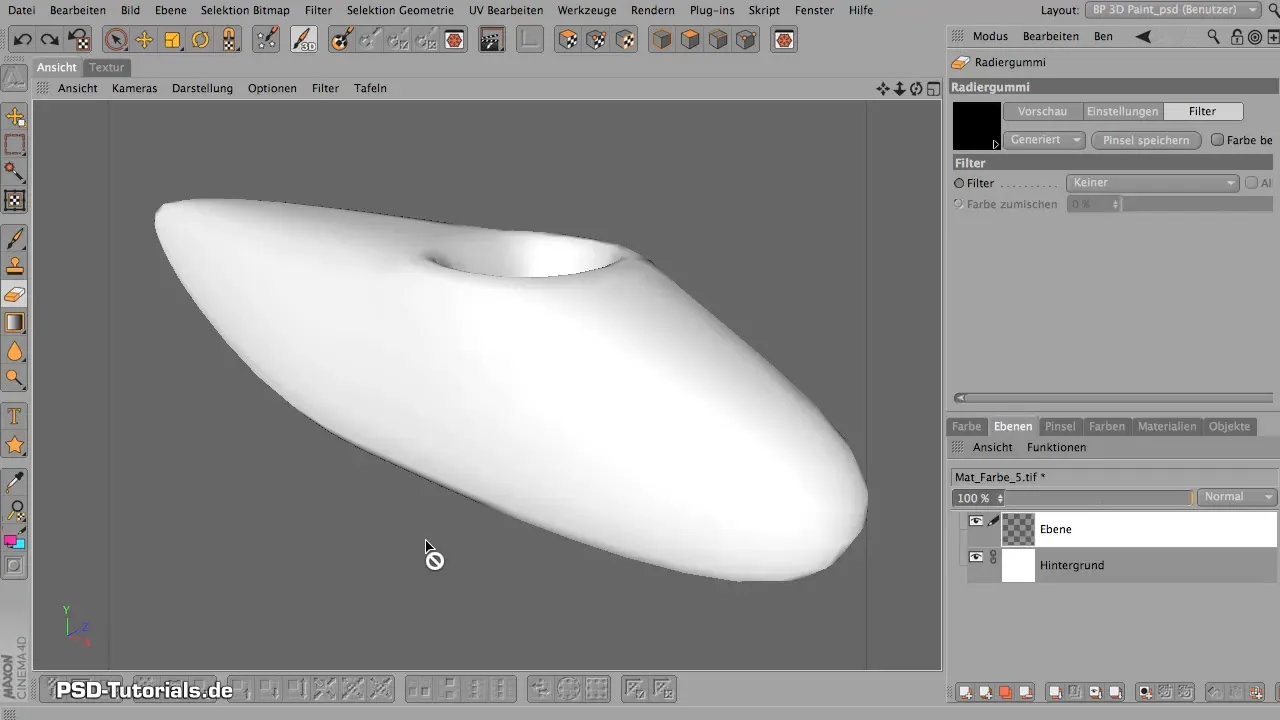This screenshot has height=720, width=1280.
Task: Click the viewport rotate camera icon
Action: [x=916, y=88]
